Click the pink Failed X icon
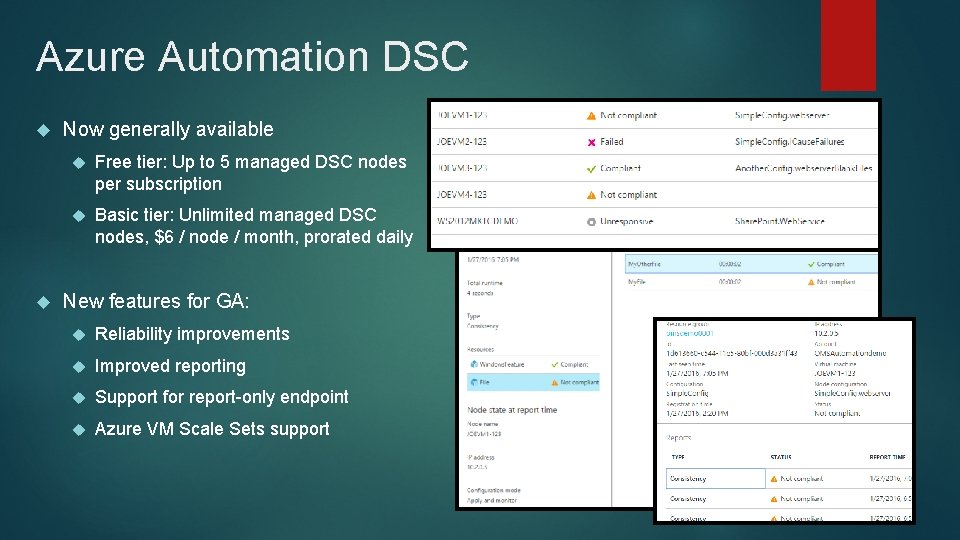 click(x=591, y=142)
